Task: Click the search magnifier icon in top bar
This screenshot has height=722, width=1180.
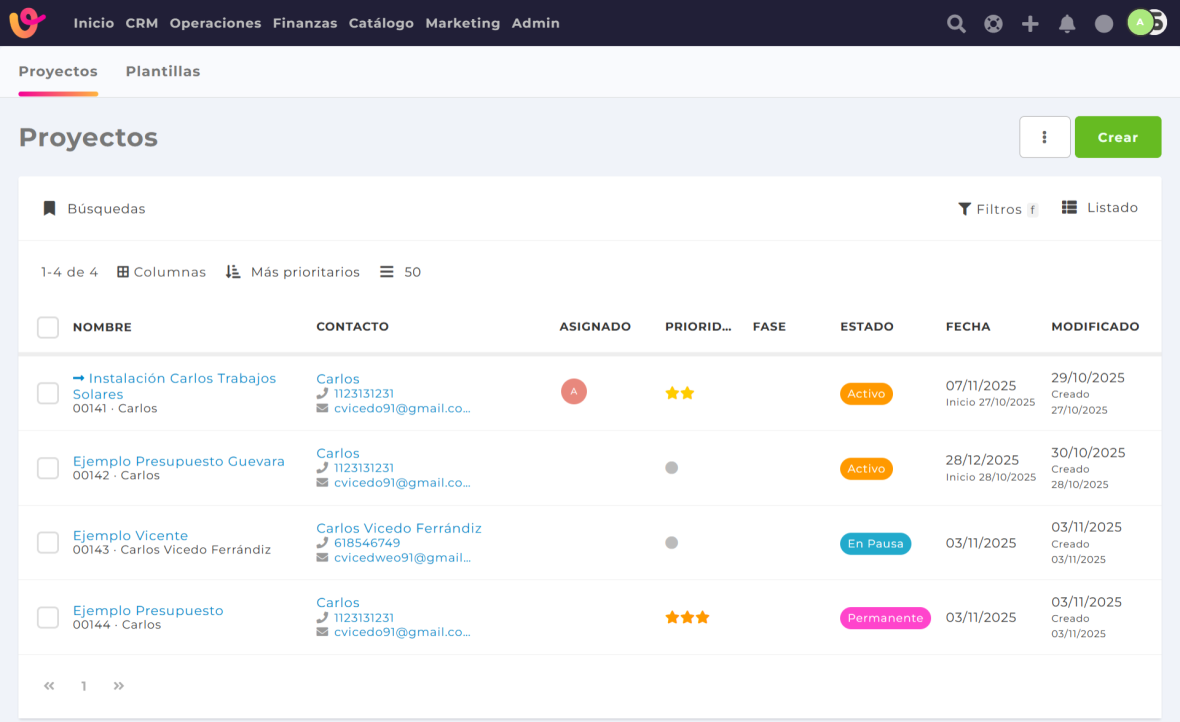Action: [956, 24]
